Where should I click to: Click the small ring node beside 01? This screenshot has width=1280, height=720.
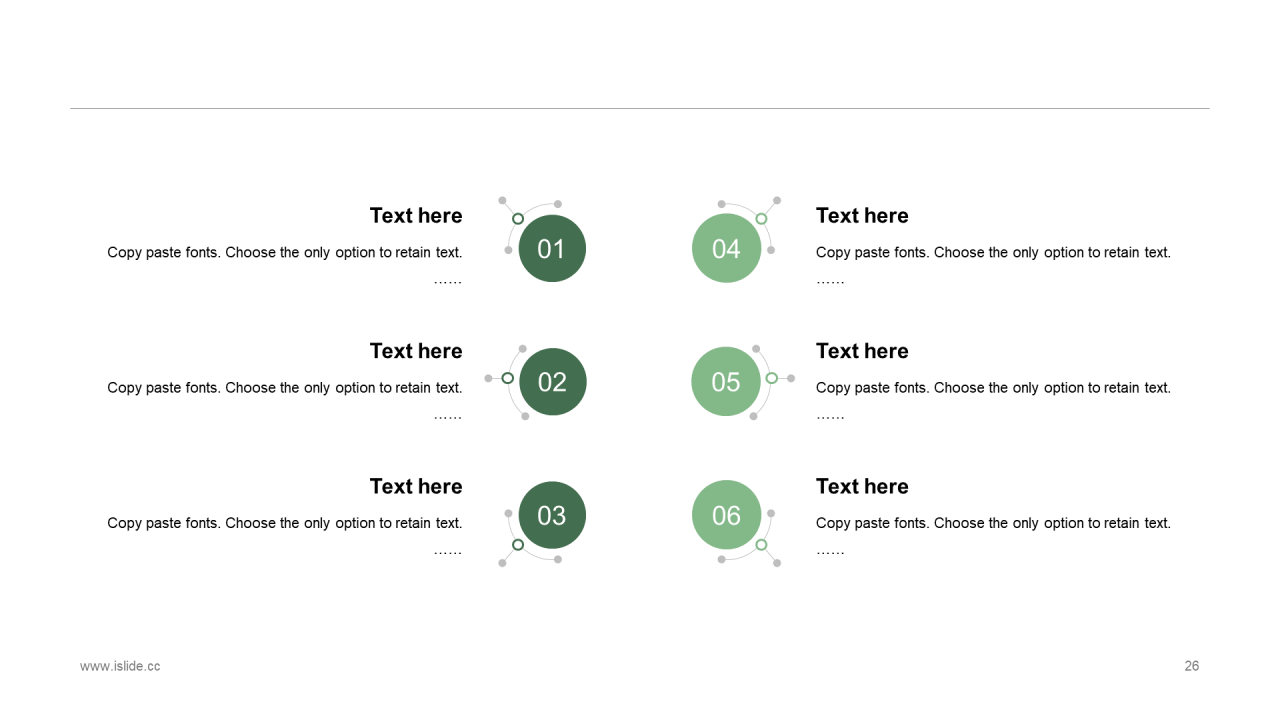(518, 218)
